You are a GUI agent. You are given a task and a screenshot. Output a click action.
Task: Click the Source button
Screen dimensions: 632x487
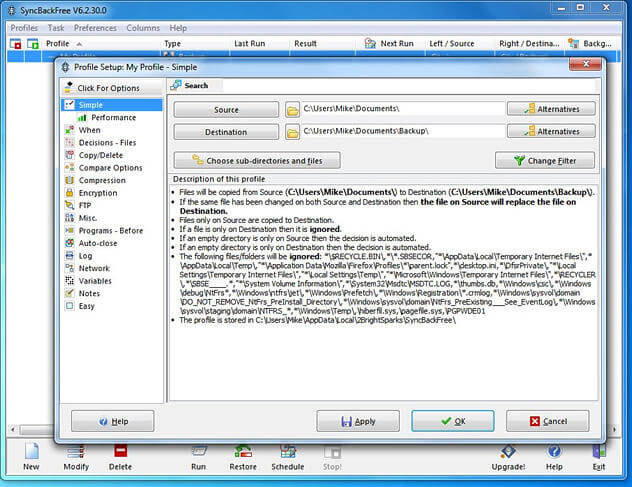226,110
